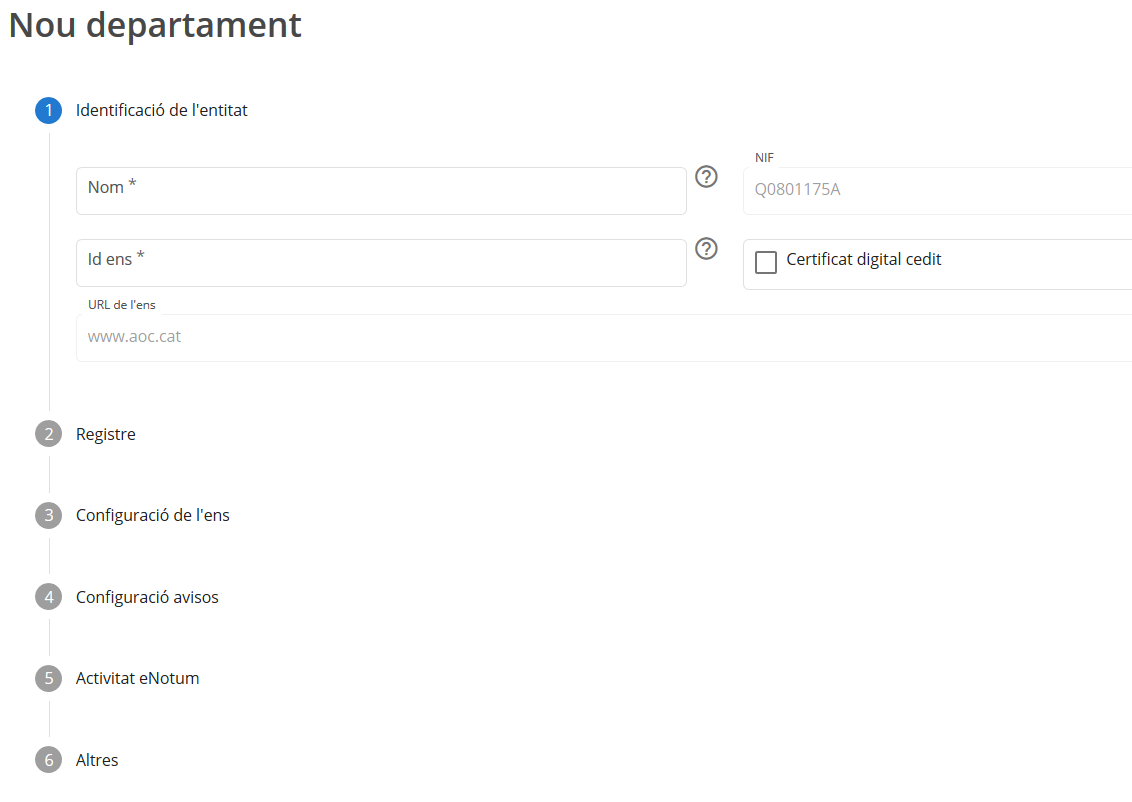Image resolution: width=1132 pixels, height=802 pixels.
Task: Enable Certificat digital cedit checkbox
Action: (766, 262)
